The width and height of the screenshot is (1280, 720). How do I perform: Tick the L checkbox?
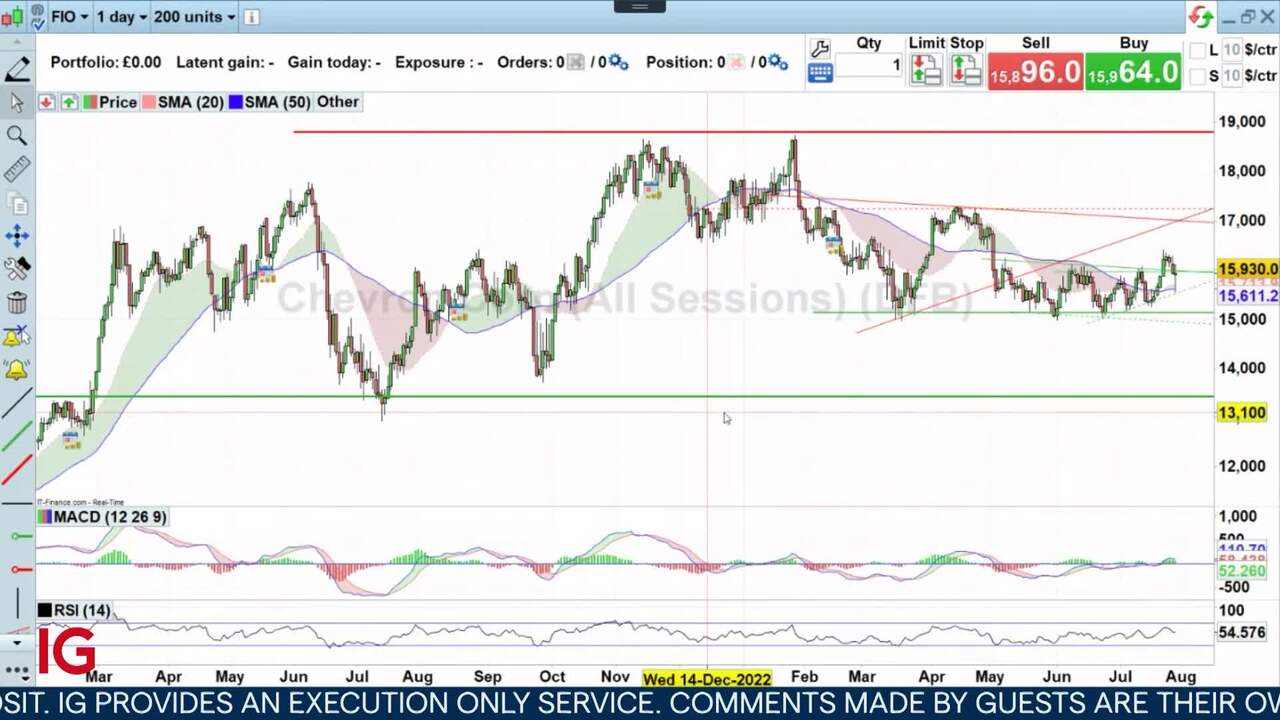point(1198,50)
